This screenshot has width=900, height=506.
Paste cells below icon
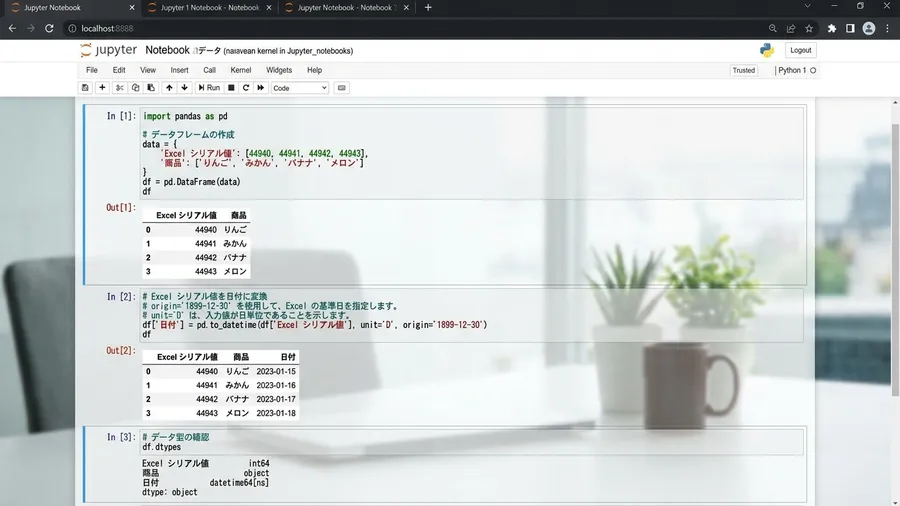tap(151, 88)
